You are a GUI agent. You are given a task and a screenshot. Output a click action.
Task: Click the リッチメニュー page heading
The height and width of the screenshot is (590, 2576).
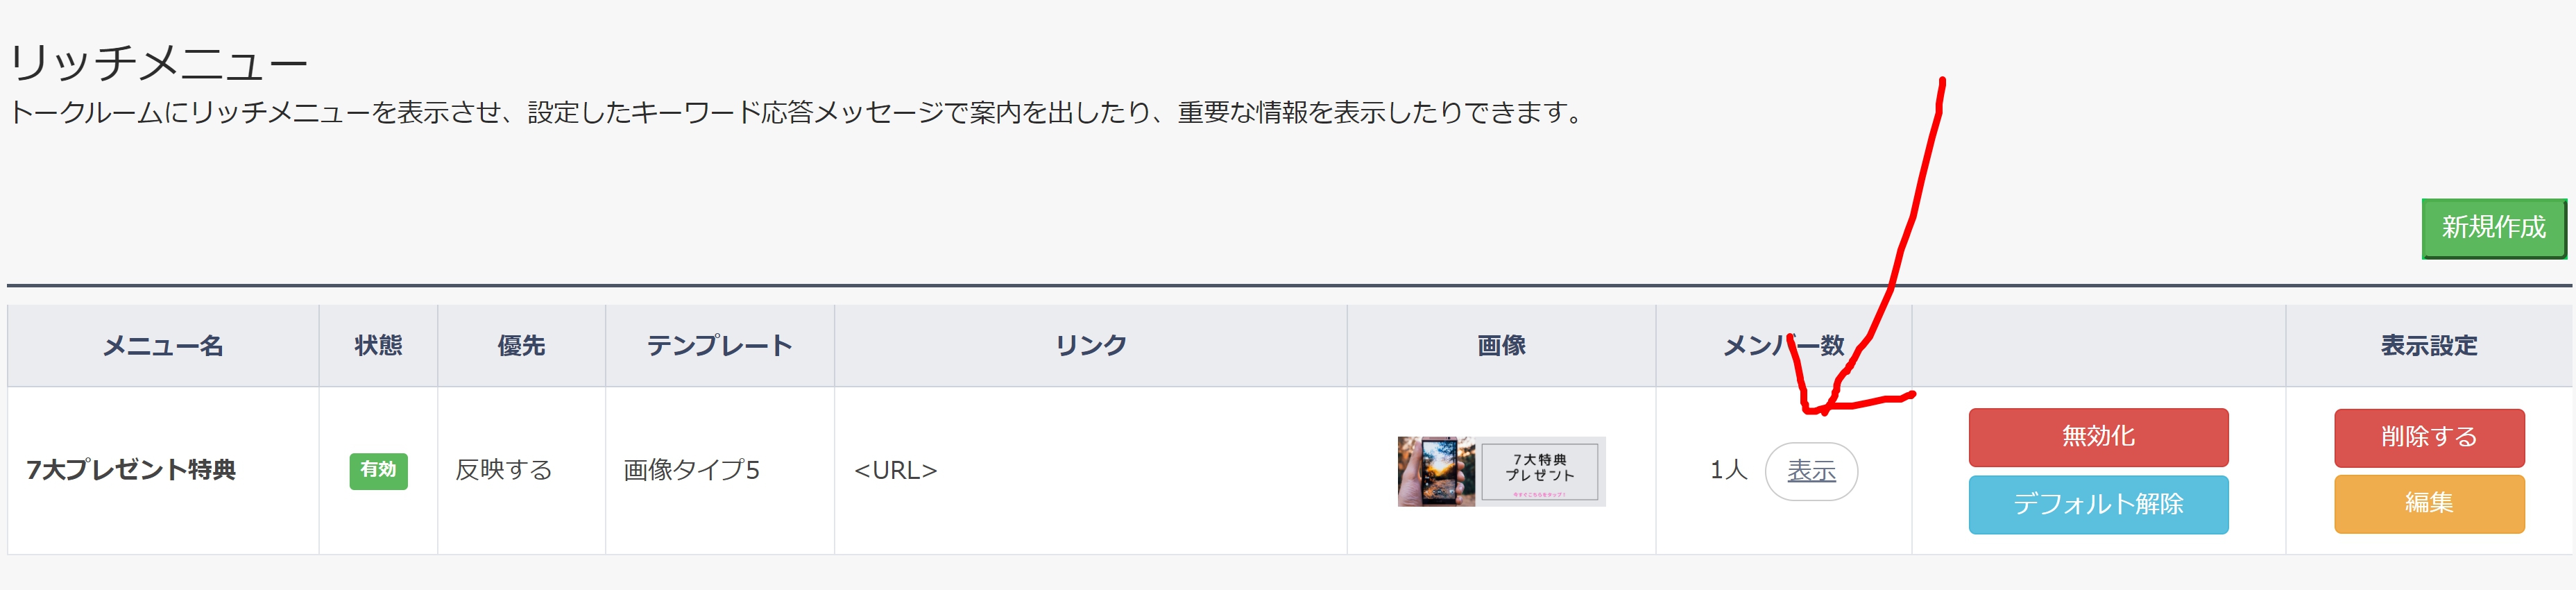158,63
